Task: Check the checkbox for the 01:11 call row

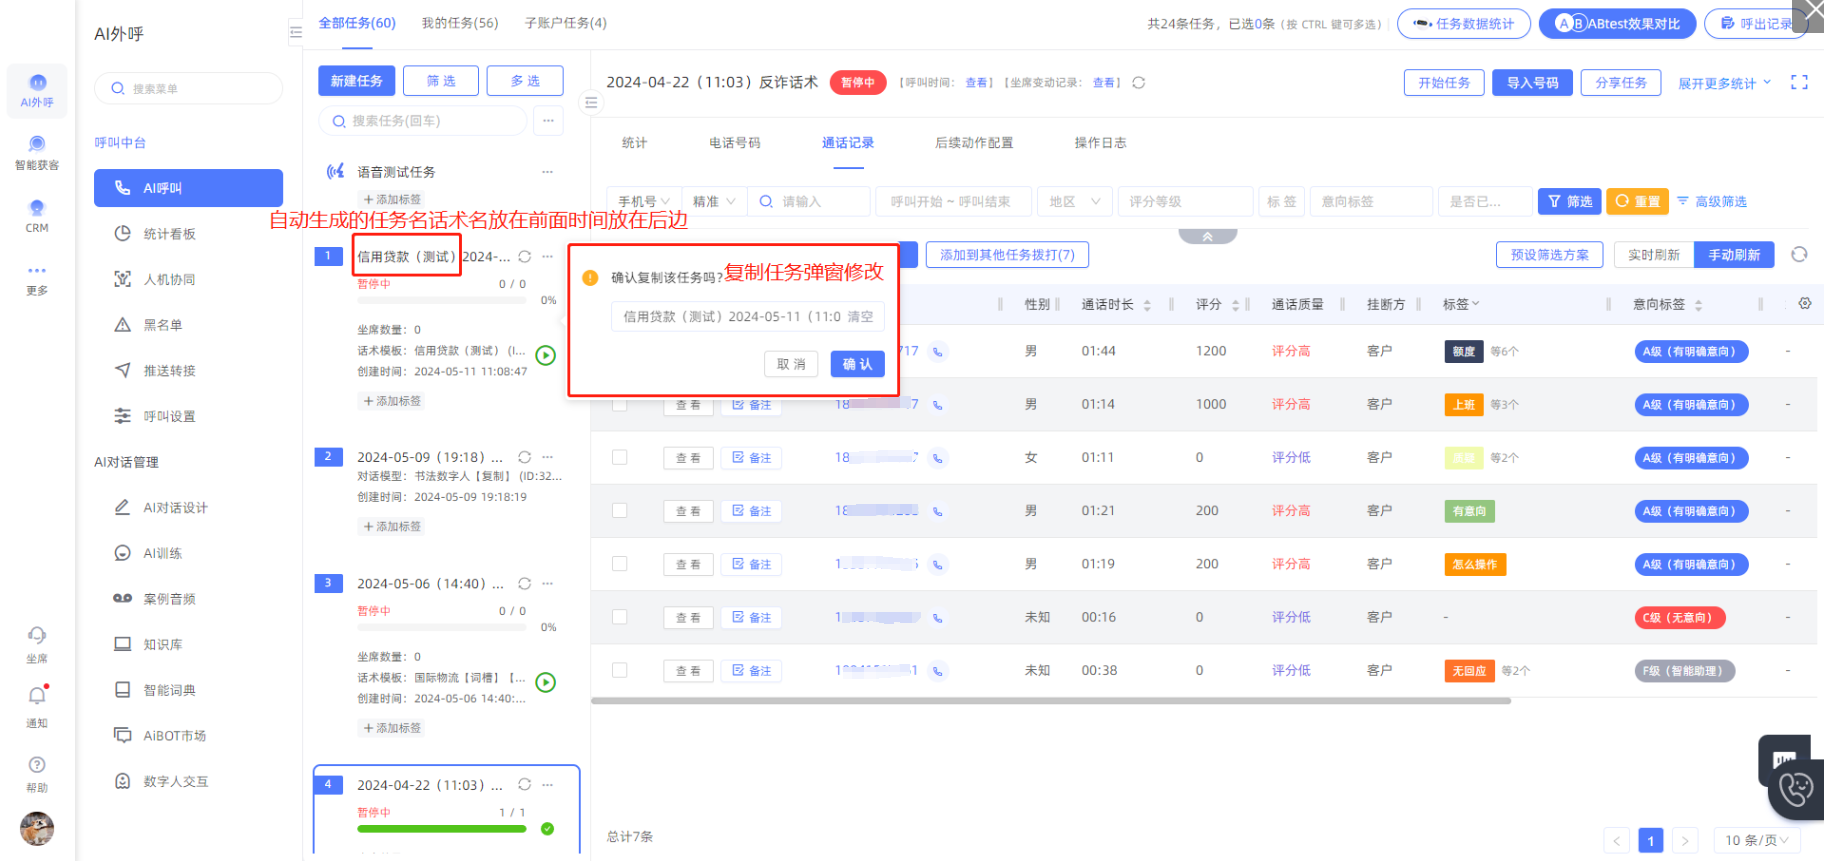Action: pos(620,457)
